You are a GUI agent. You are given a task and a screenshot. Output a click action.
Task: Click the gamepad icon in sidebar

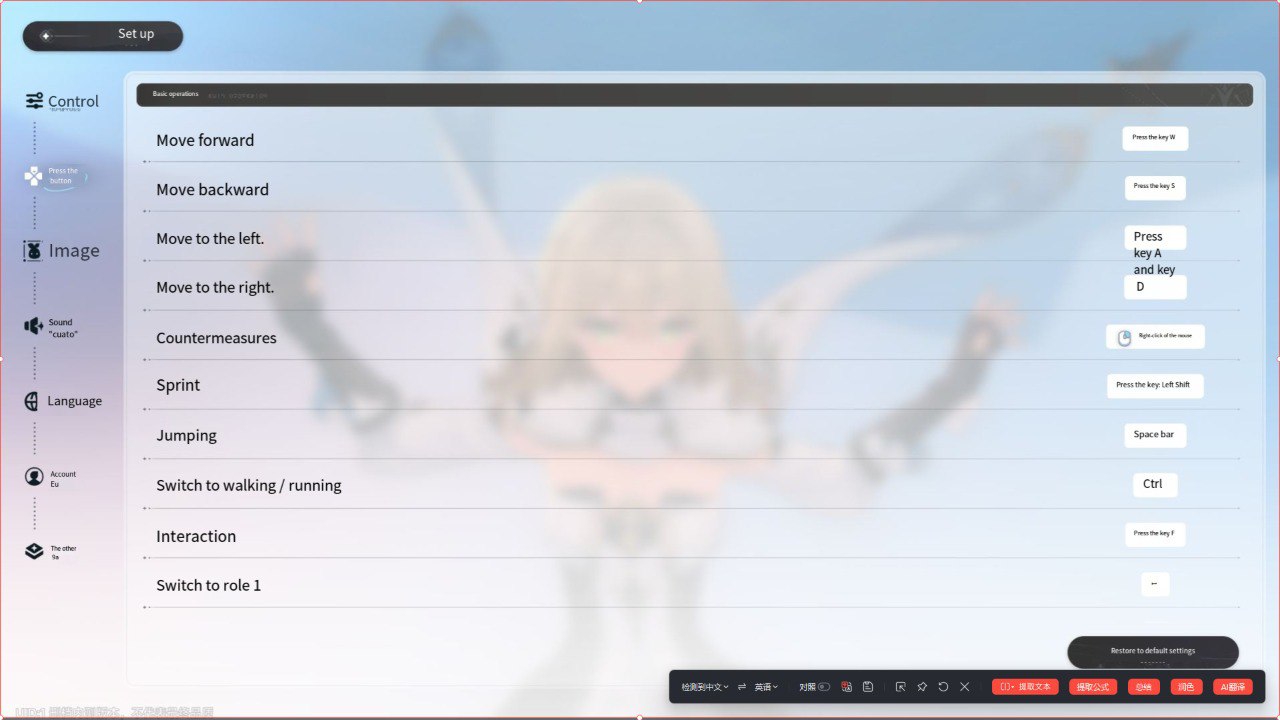(x=34, y=176)
